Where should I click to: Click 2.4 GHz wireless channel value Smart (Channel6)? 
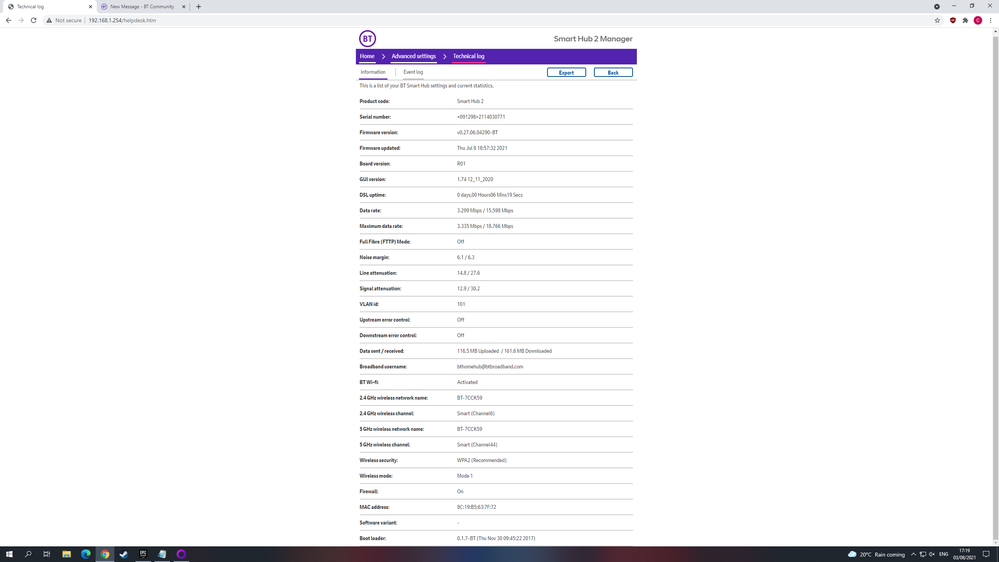(x=475, y=414)
